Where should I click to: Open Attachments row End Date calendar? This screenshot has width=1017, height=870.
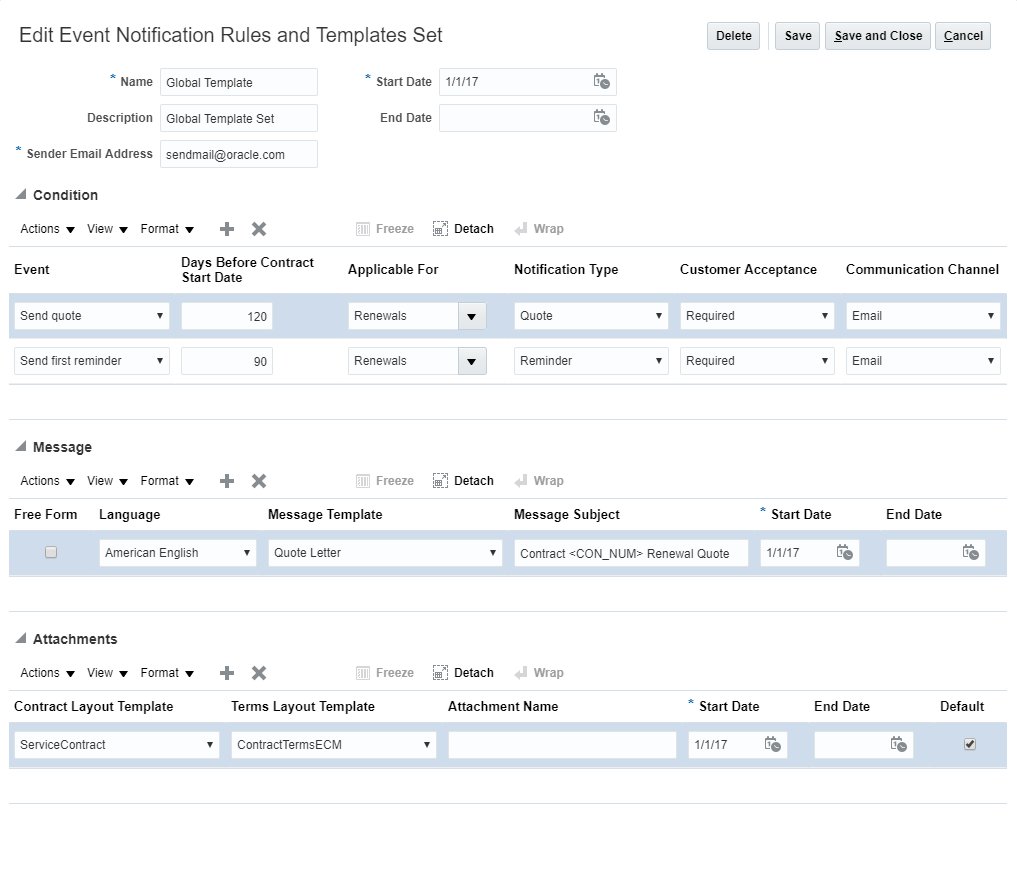pos(899,745)
